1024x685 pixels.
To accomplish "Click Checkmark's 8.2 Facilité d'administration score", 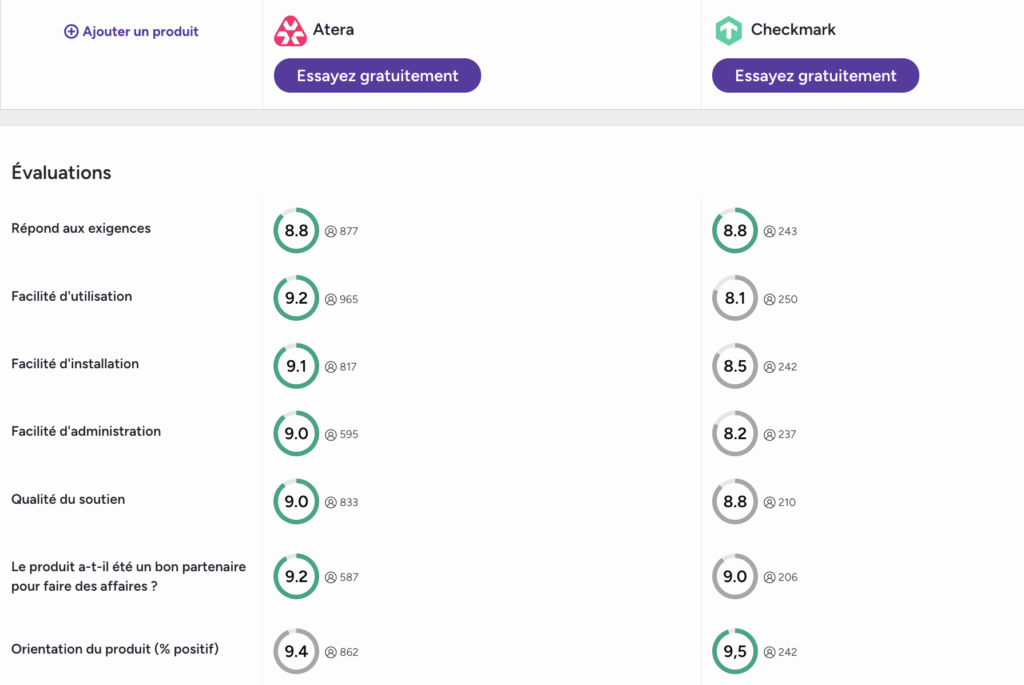I will click(735, 434).
